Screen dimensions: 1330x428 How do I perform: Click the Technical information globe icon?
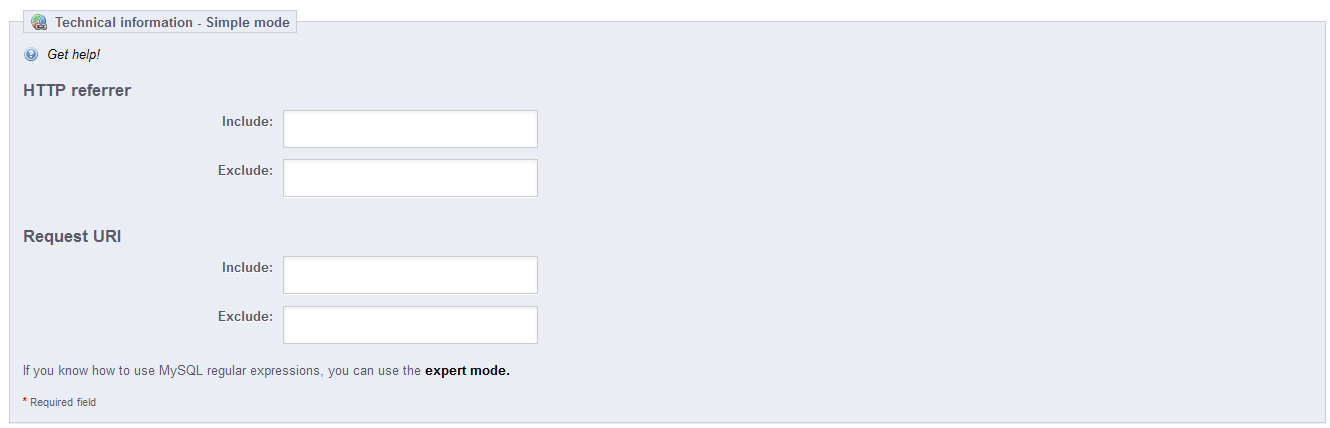[x=39, y=22]
